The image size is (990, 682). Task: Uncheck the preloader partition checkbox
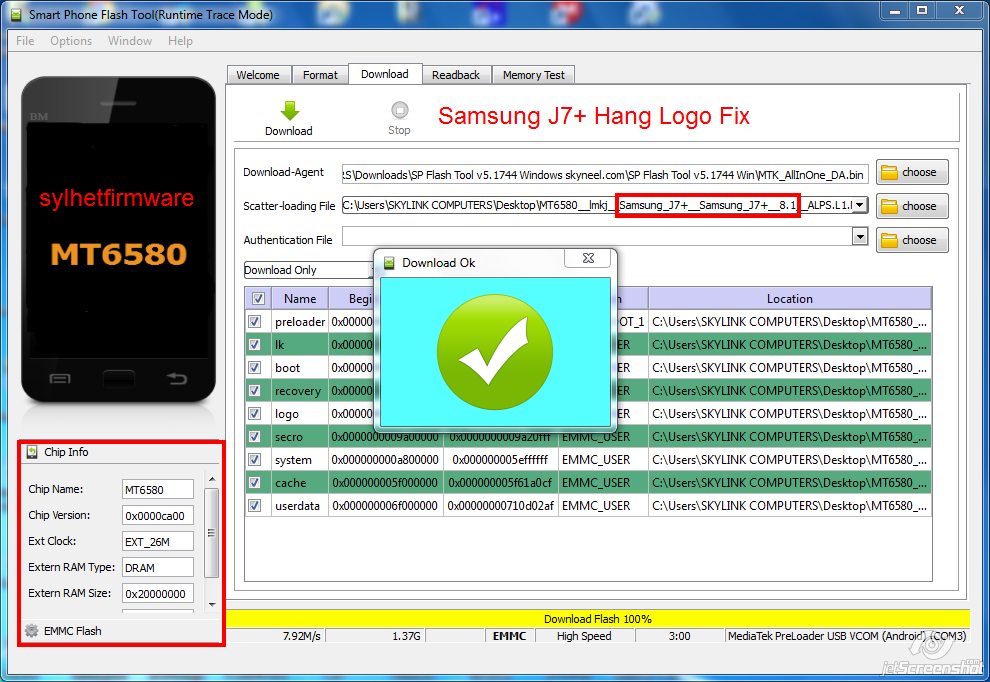[254, 321]
